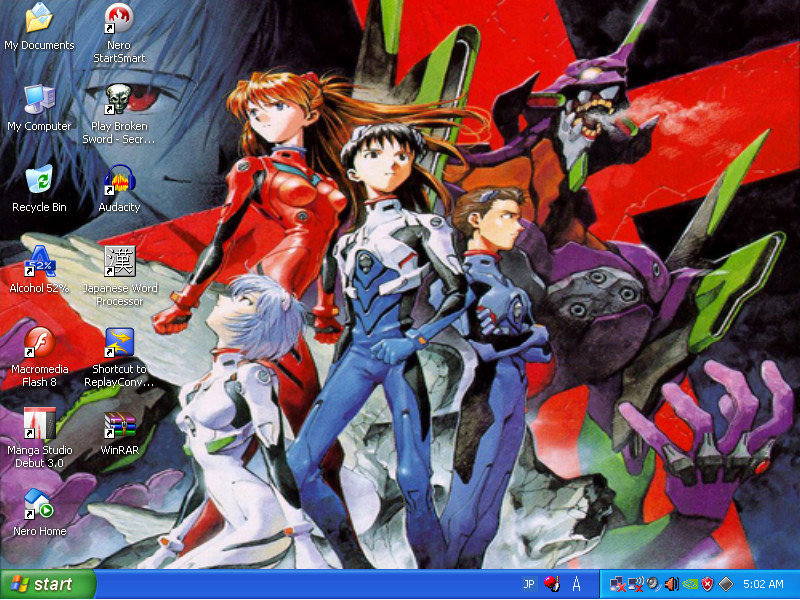Click the disconnected wireless network tray icon

click(x=636, y=584)
